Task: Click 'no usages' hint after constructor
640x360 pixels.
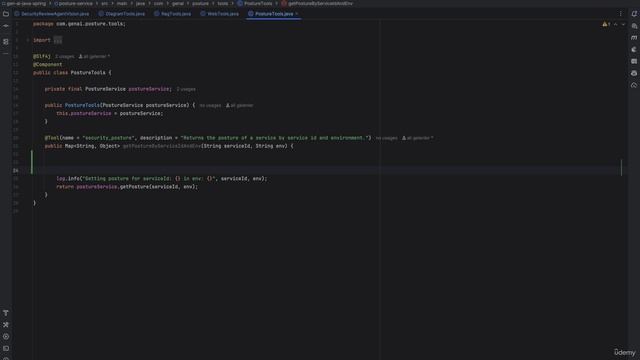Action: click(210, 105)
